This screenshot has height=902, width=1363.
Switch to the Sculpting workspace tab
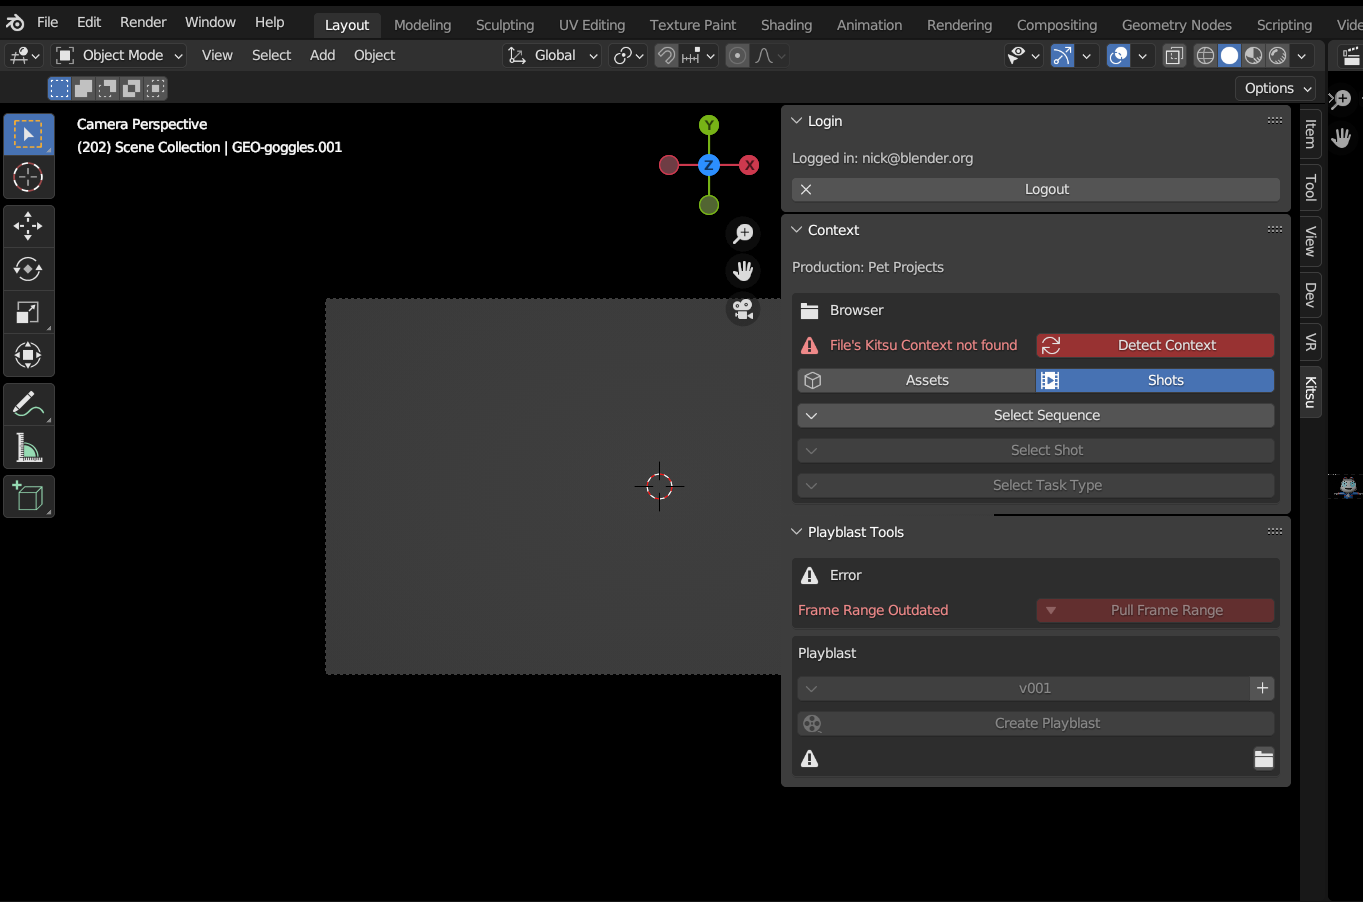click(x=505, y=25)
